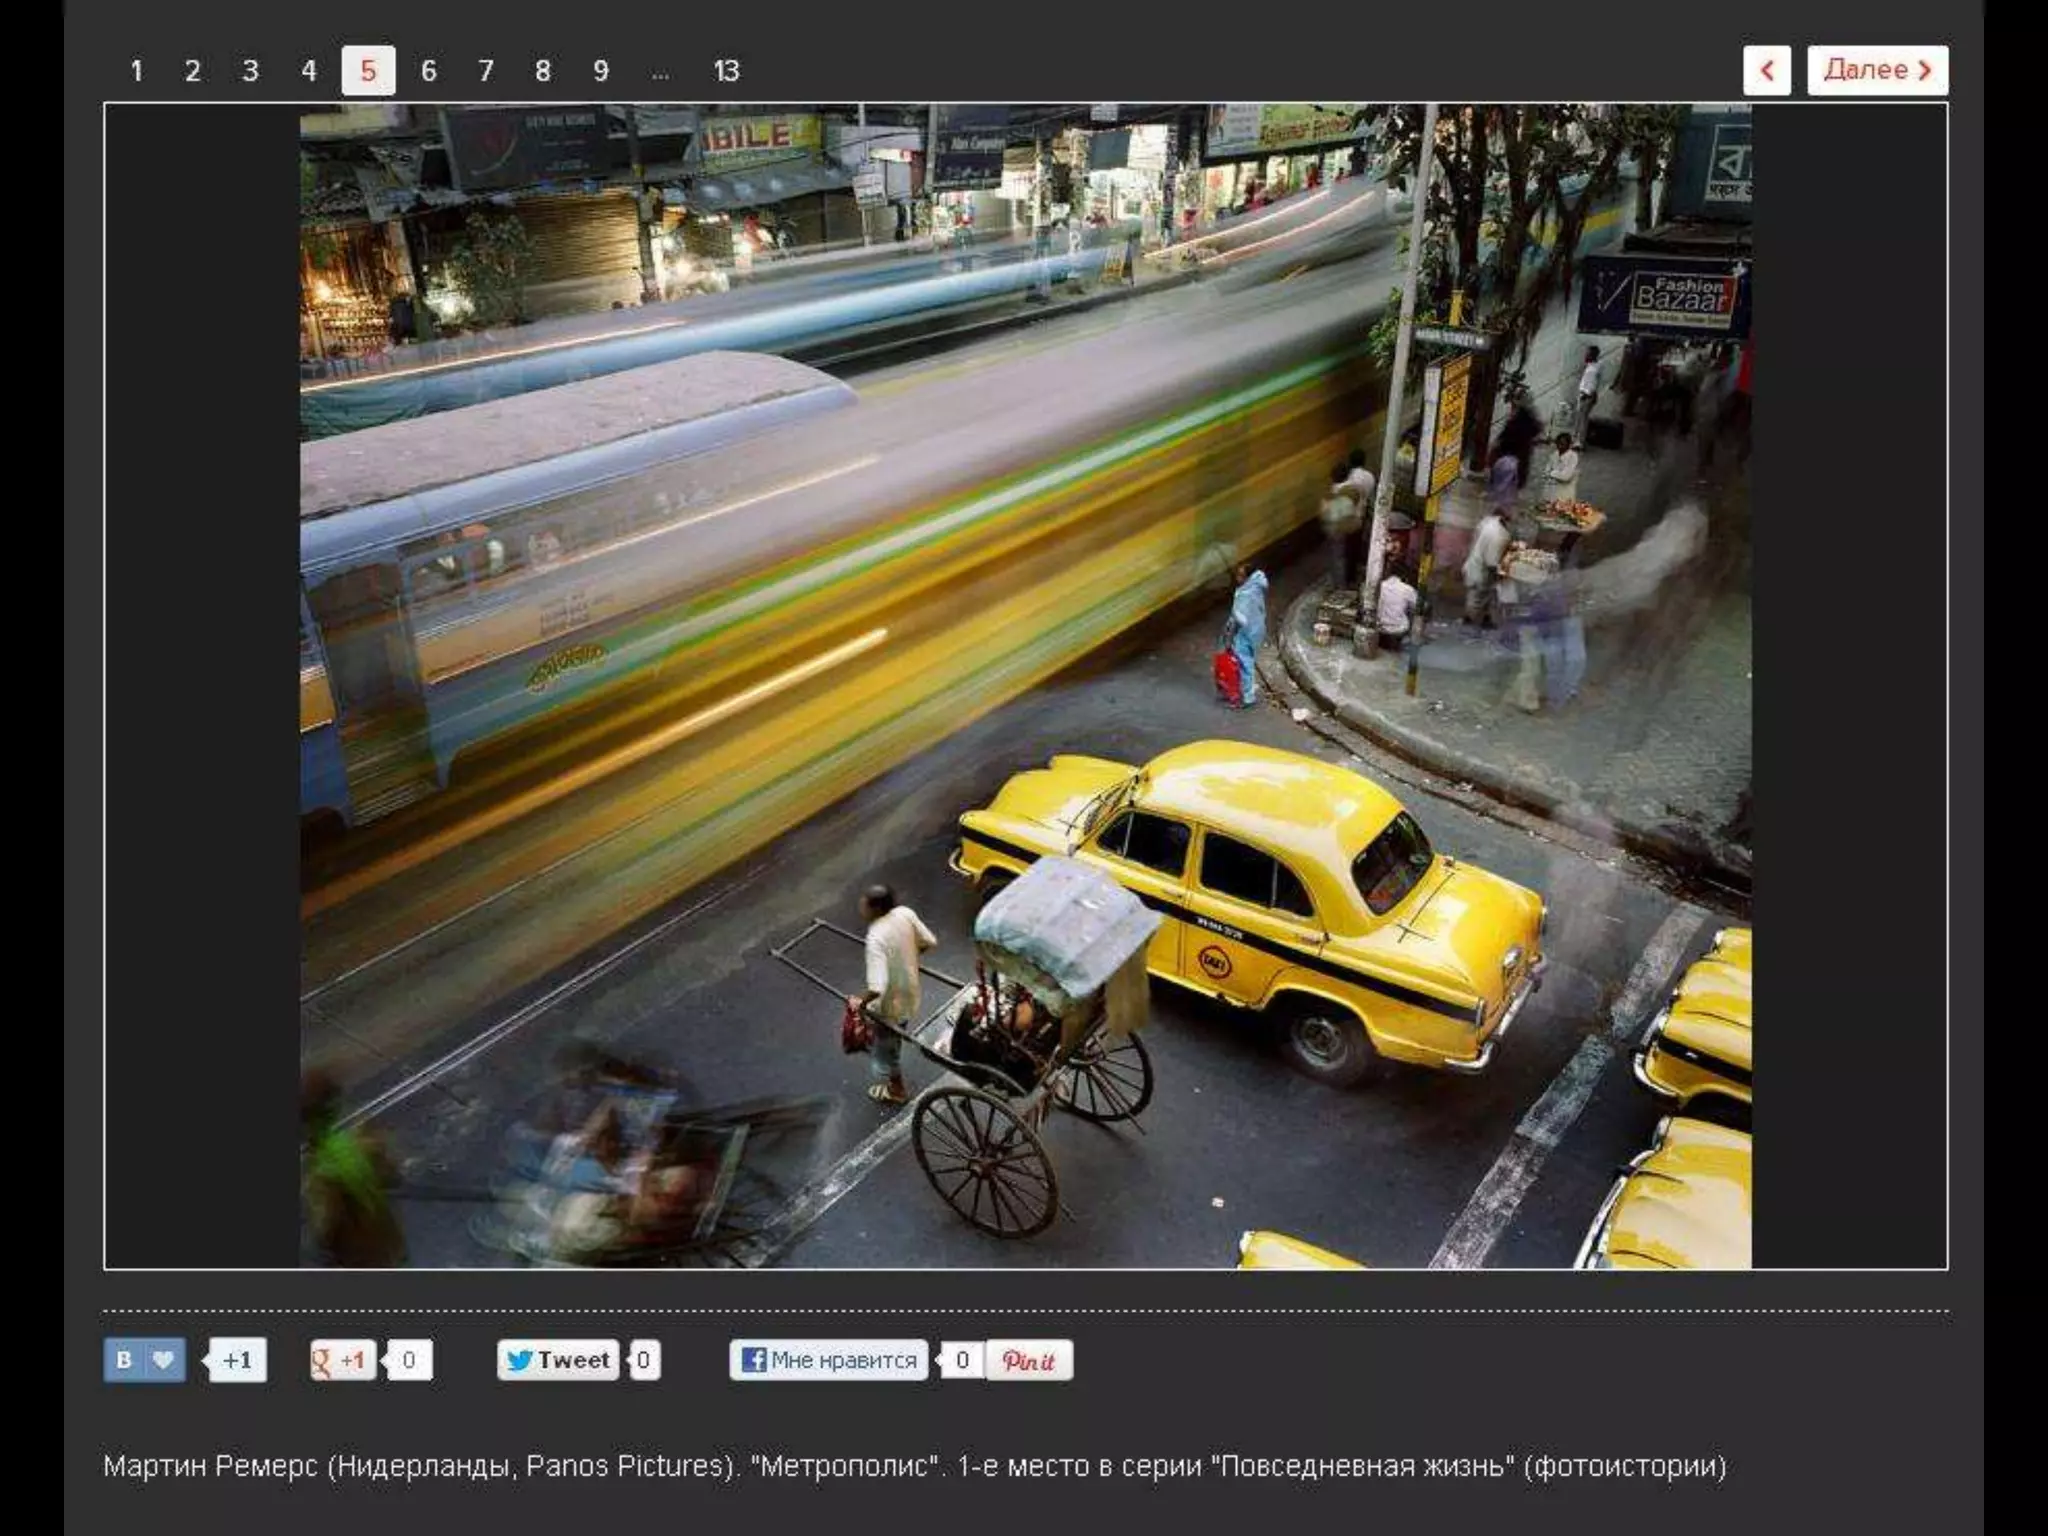Open gallery page 2

pyautogui.click(x=192, y=71)
